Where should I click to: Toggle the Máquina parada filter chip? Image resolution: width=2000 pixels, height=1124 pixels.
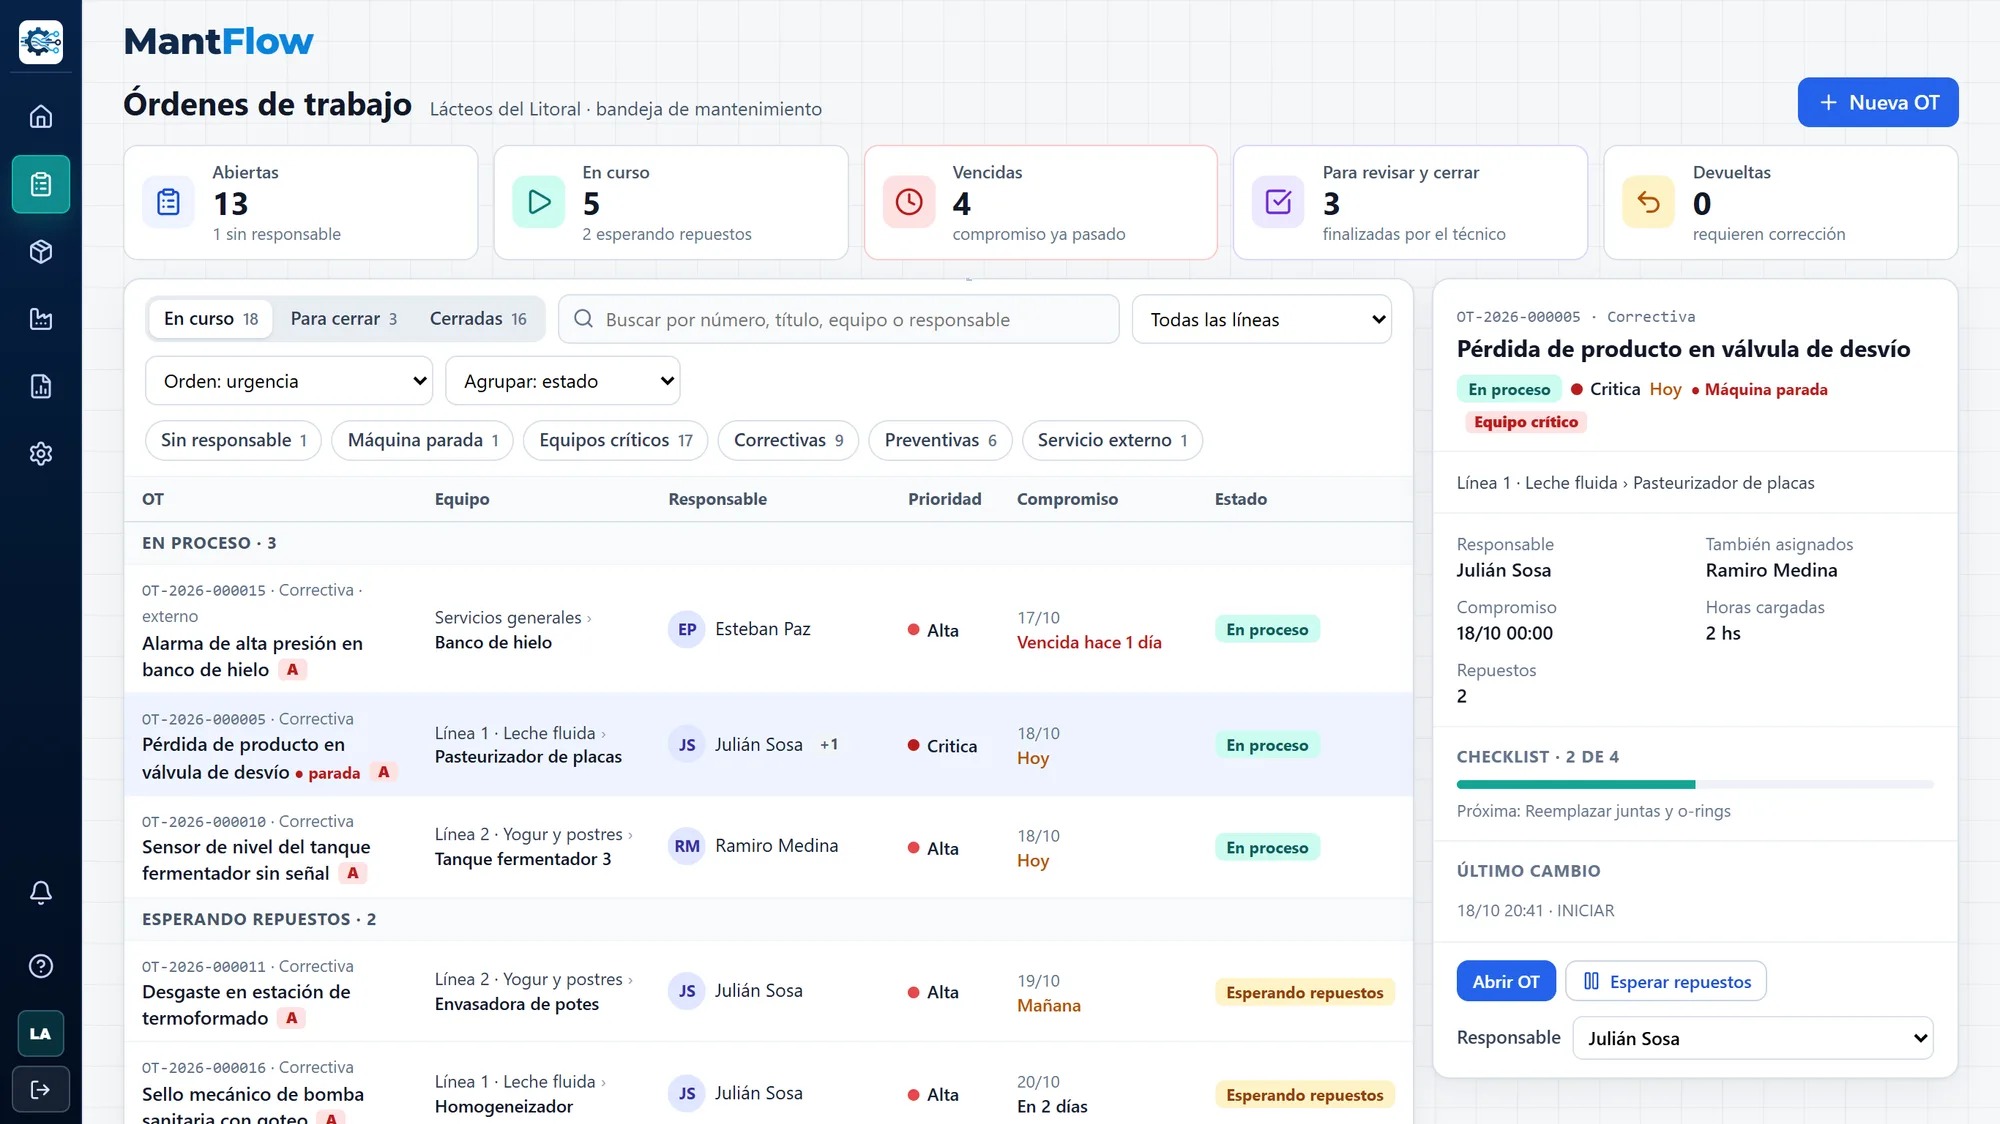pyautogui.click(x=423, y=440)
